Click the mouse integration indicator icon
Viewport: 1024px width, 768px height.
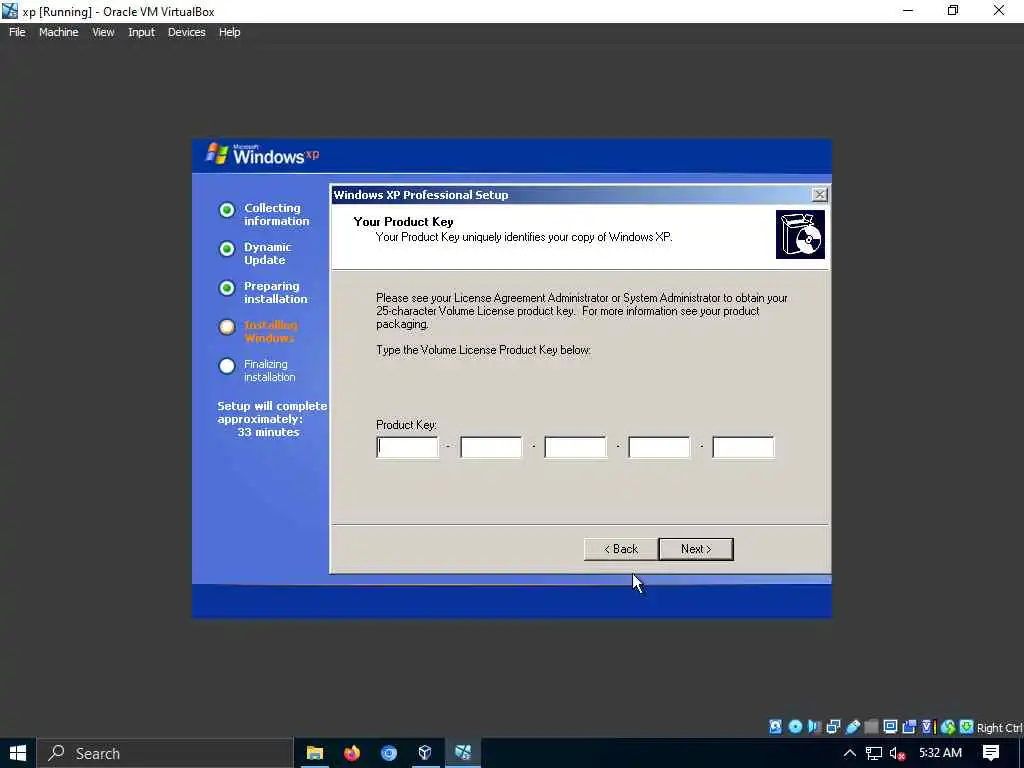click(948, 727)
